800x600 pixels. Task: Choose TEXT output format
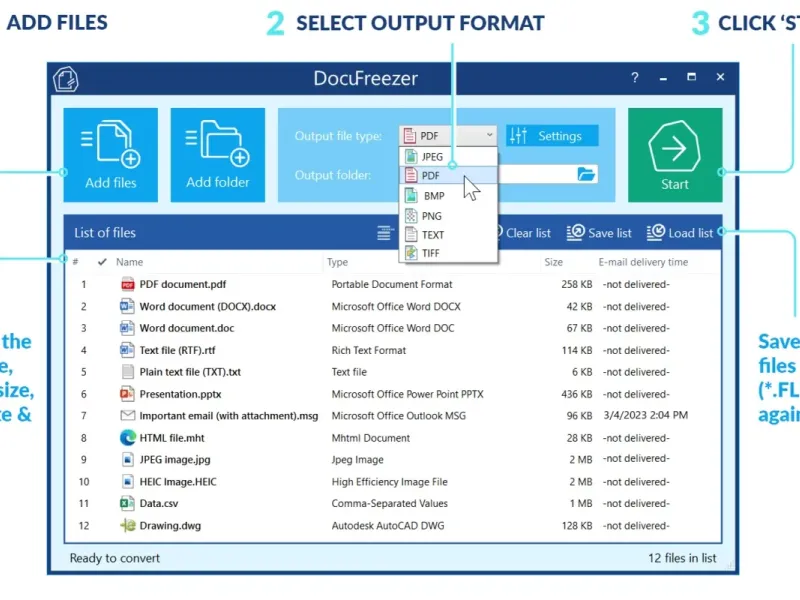[x=447, y=235]
